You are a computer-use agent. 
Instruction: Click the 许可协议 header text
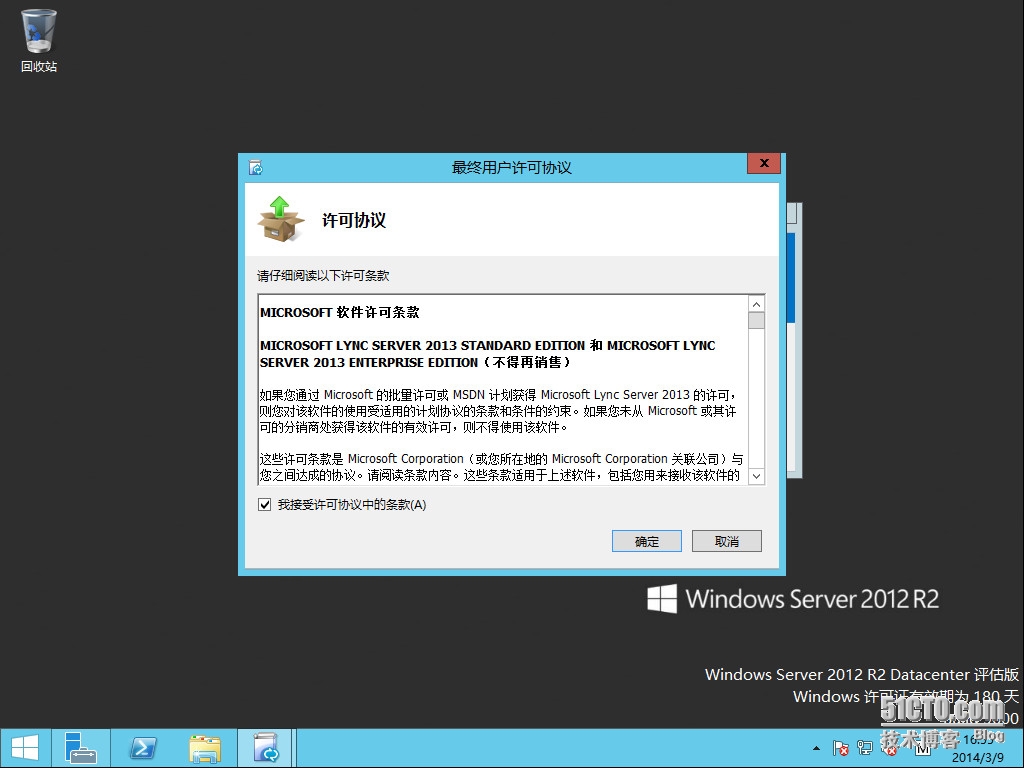point(354,220)
